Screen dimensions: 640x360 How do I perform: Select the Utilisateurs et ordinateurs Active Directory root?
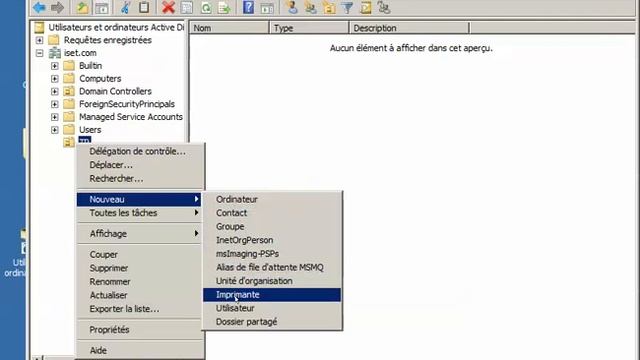click(x=116, y=27)
